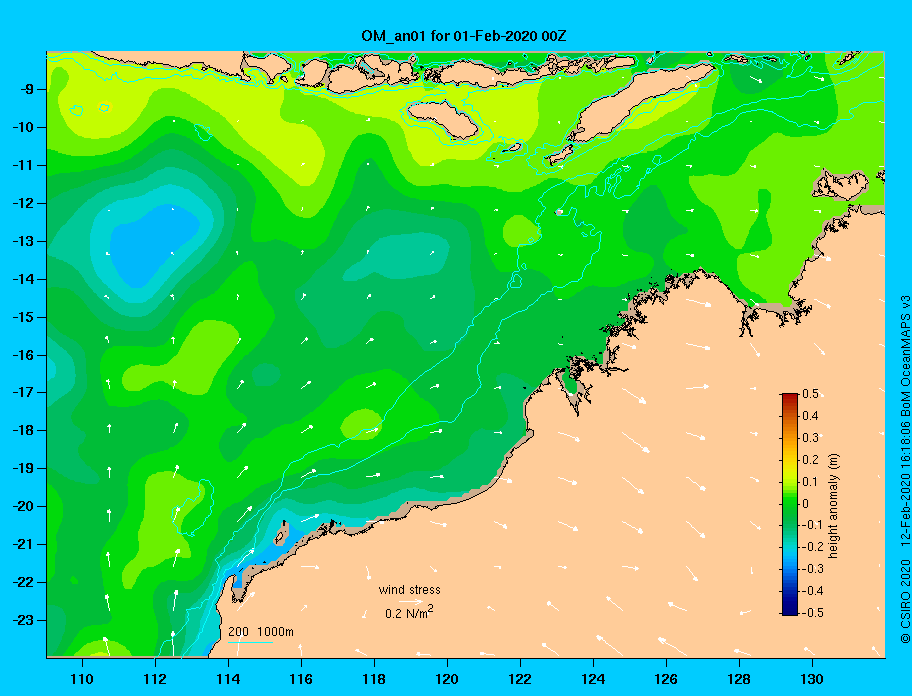912x696 pixels.
Task: Click the "height anomaly (m)" colorbar label
Action: coord(833,506)
